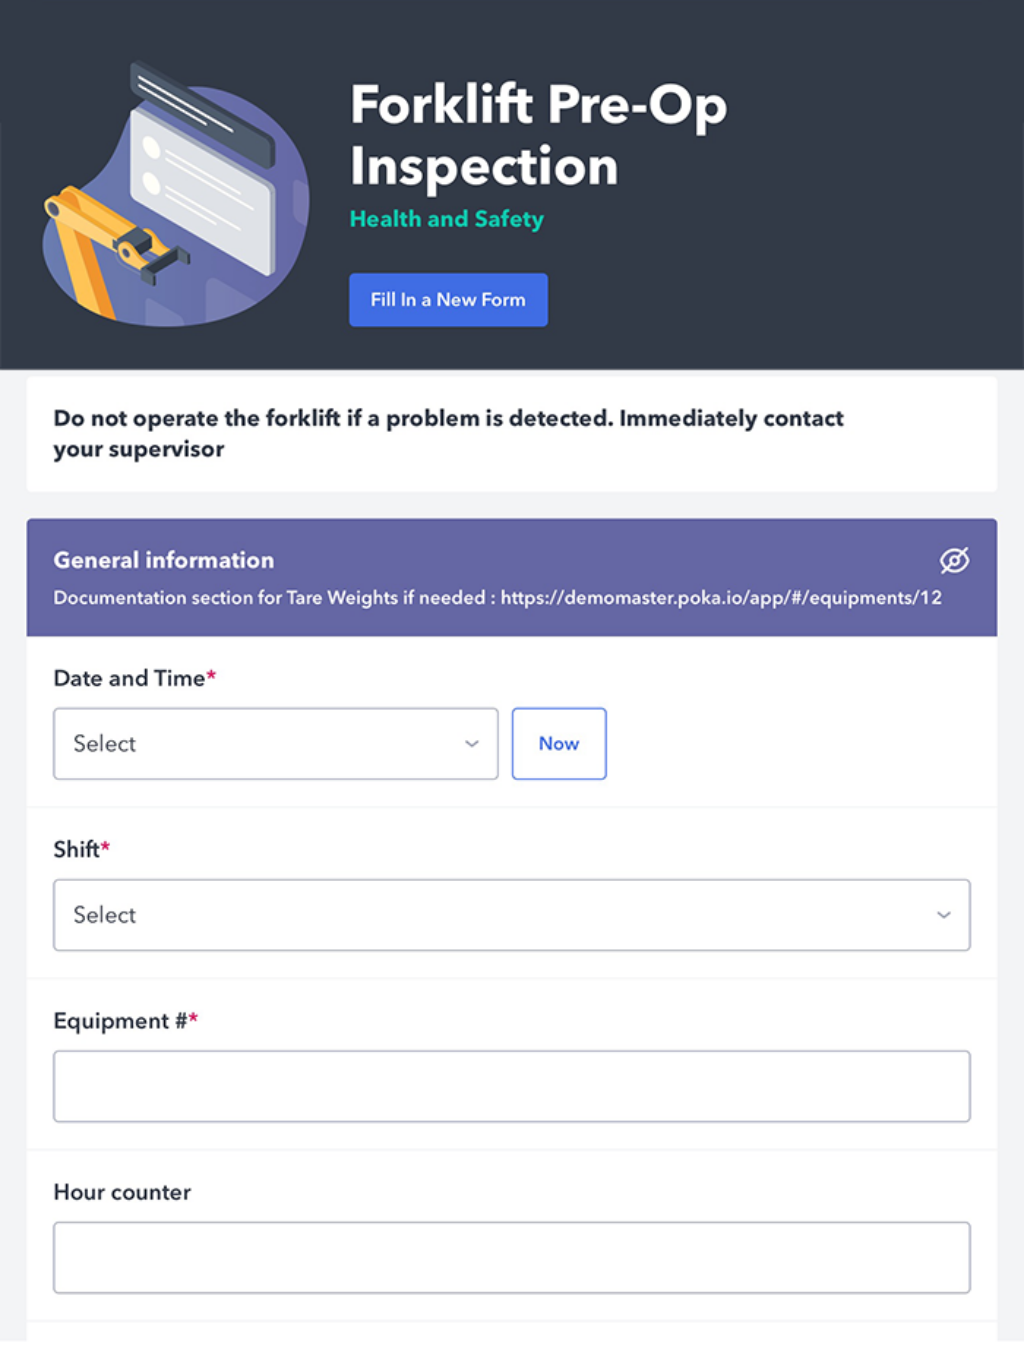Click the Health and Safety label

(x=446, y=219)
